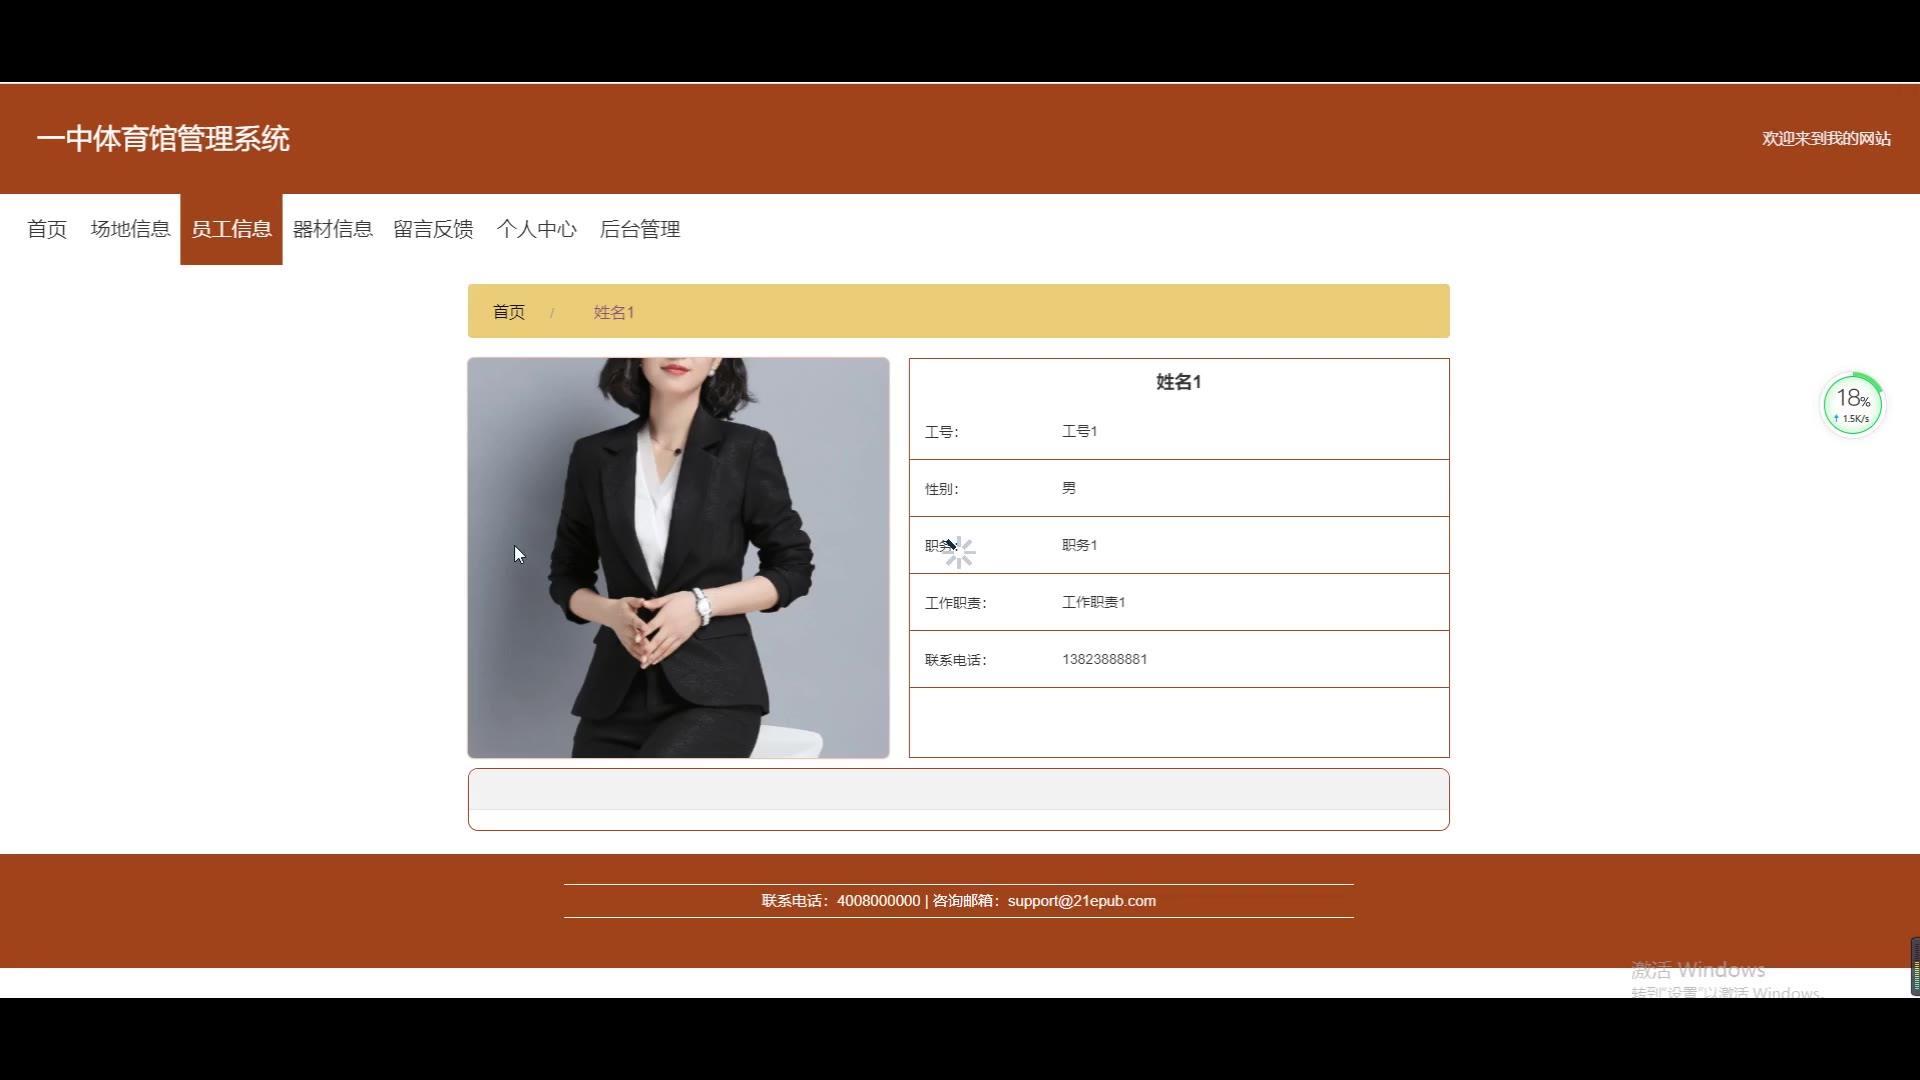Click the 姓名1 heading in details panel

coord(1178,382)
